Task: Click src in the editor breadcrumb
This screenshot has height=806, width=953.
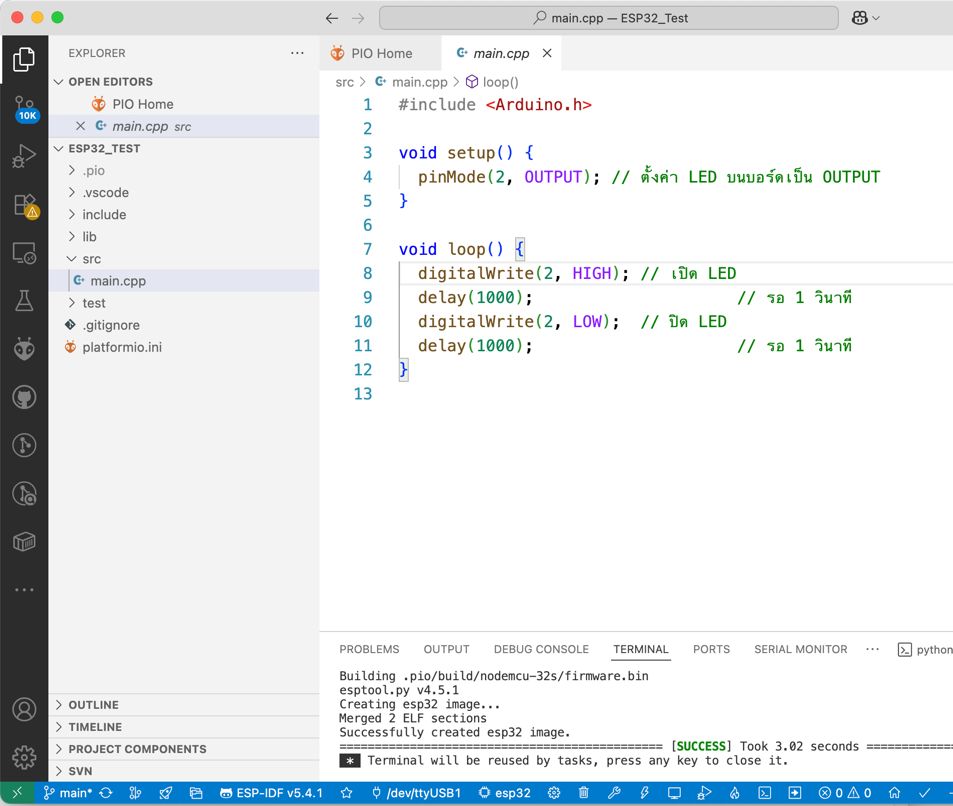Action: (x=345, y=82)
